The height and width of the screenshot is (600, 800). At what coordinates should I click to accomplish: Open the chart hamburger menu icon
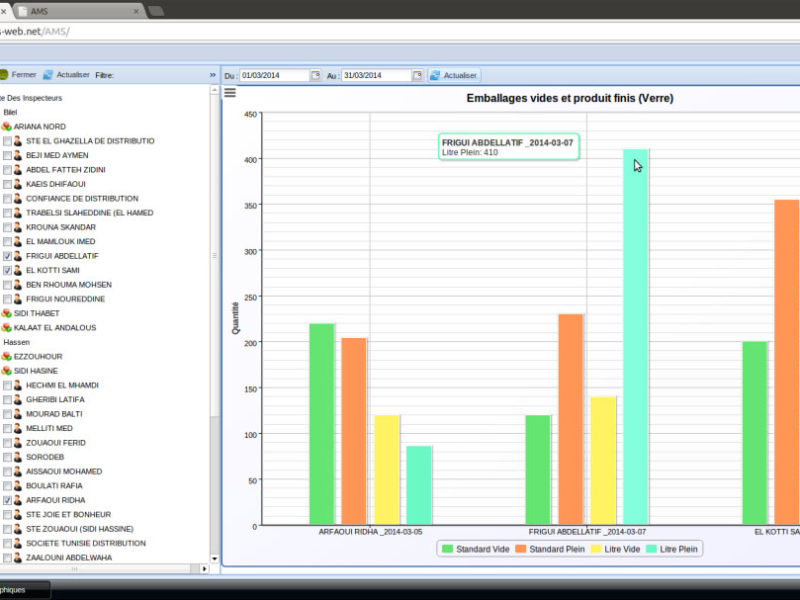[230, 93]
